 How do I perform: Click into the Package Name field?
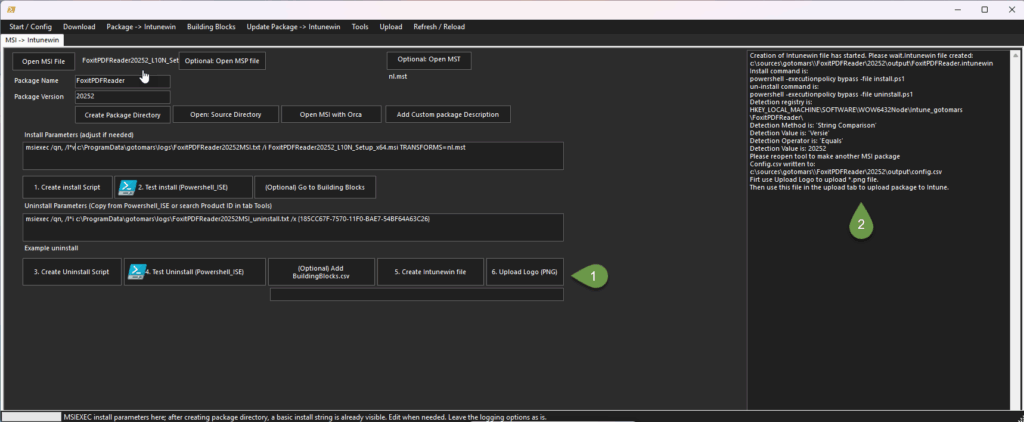(122, 80)
